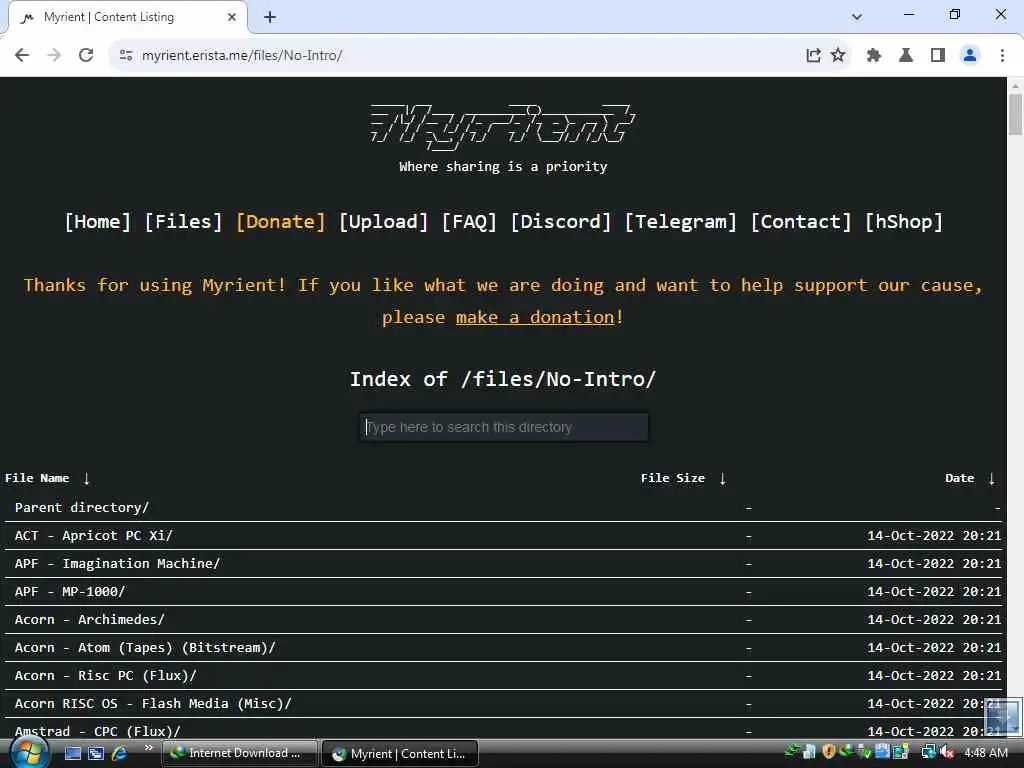
Task: Open Chrome three-dot menu
Action: 1002,56
